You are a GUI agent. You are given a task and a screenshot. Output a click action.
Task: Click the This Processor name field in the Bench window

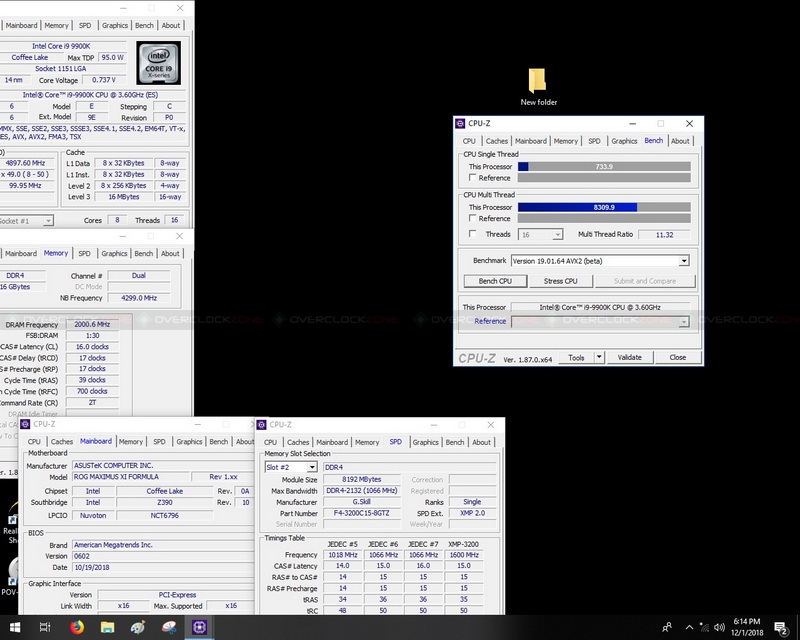click(601, 307)
